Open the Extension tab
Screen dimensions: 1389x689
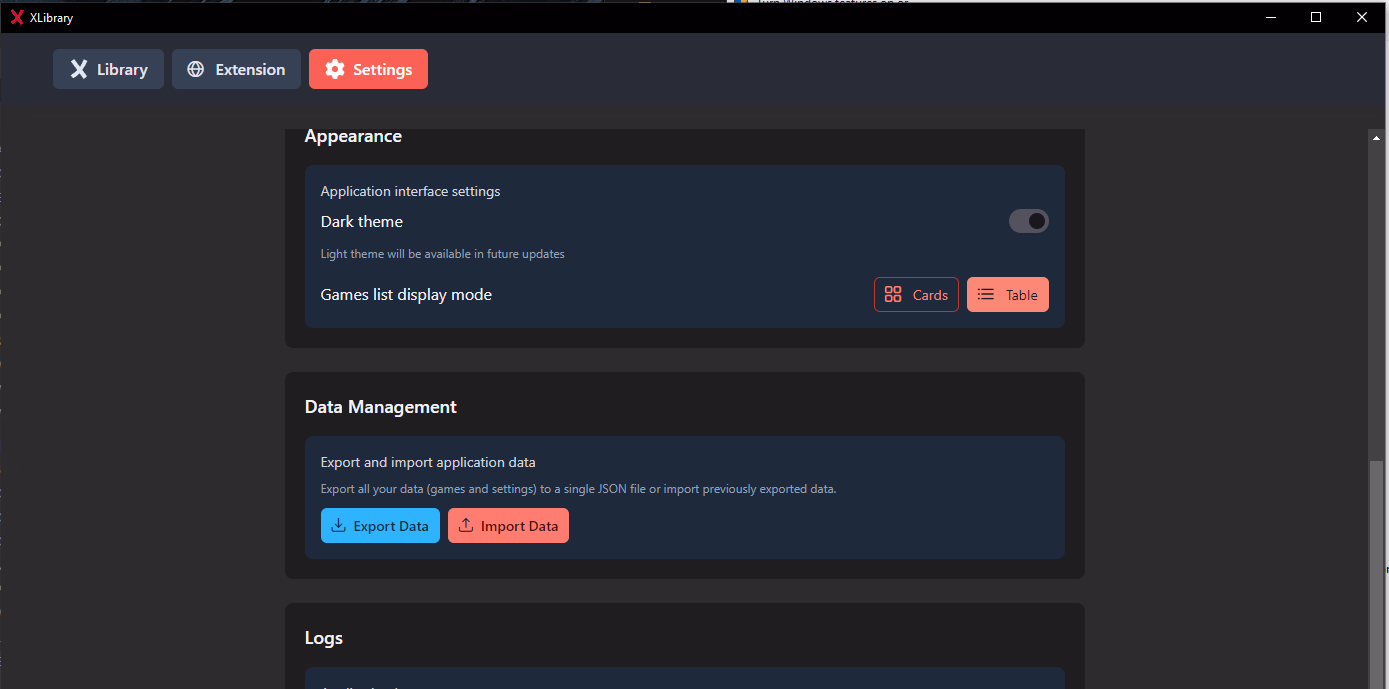236,69
